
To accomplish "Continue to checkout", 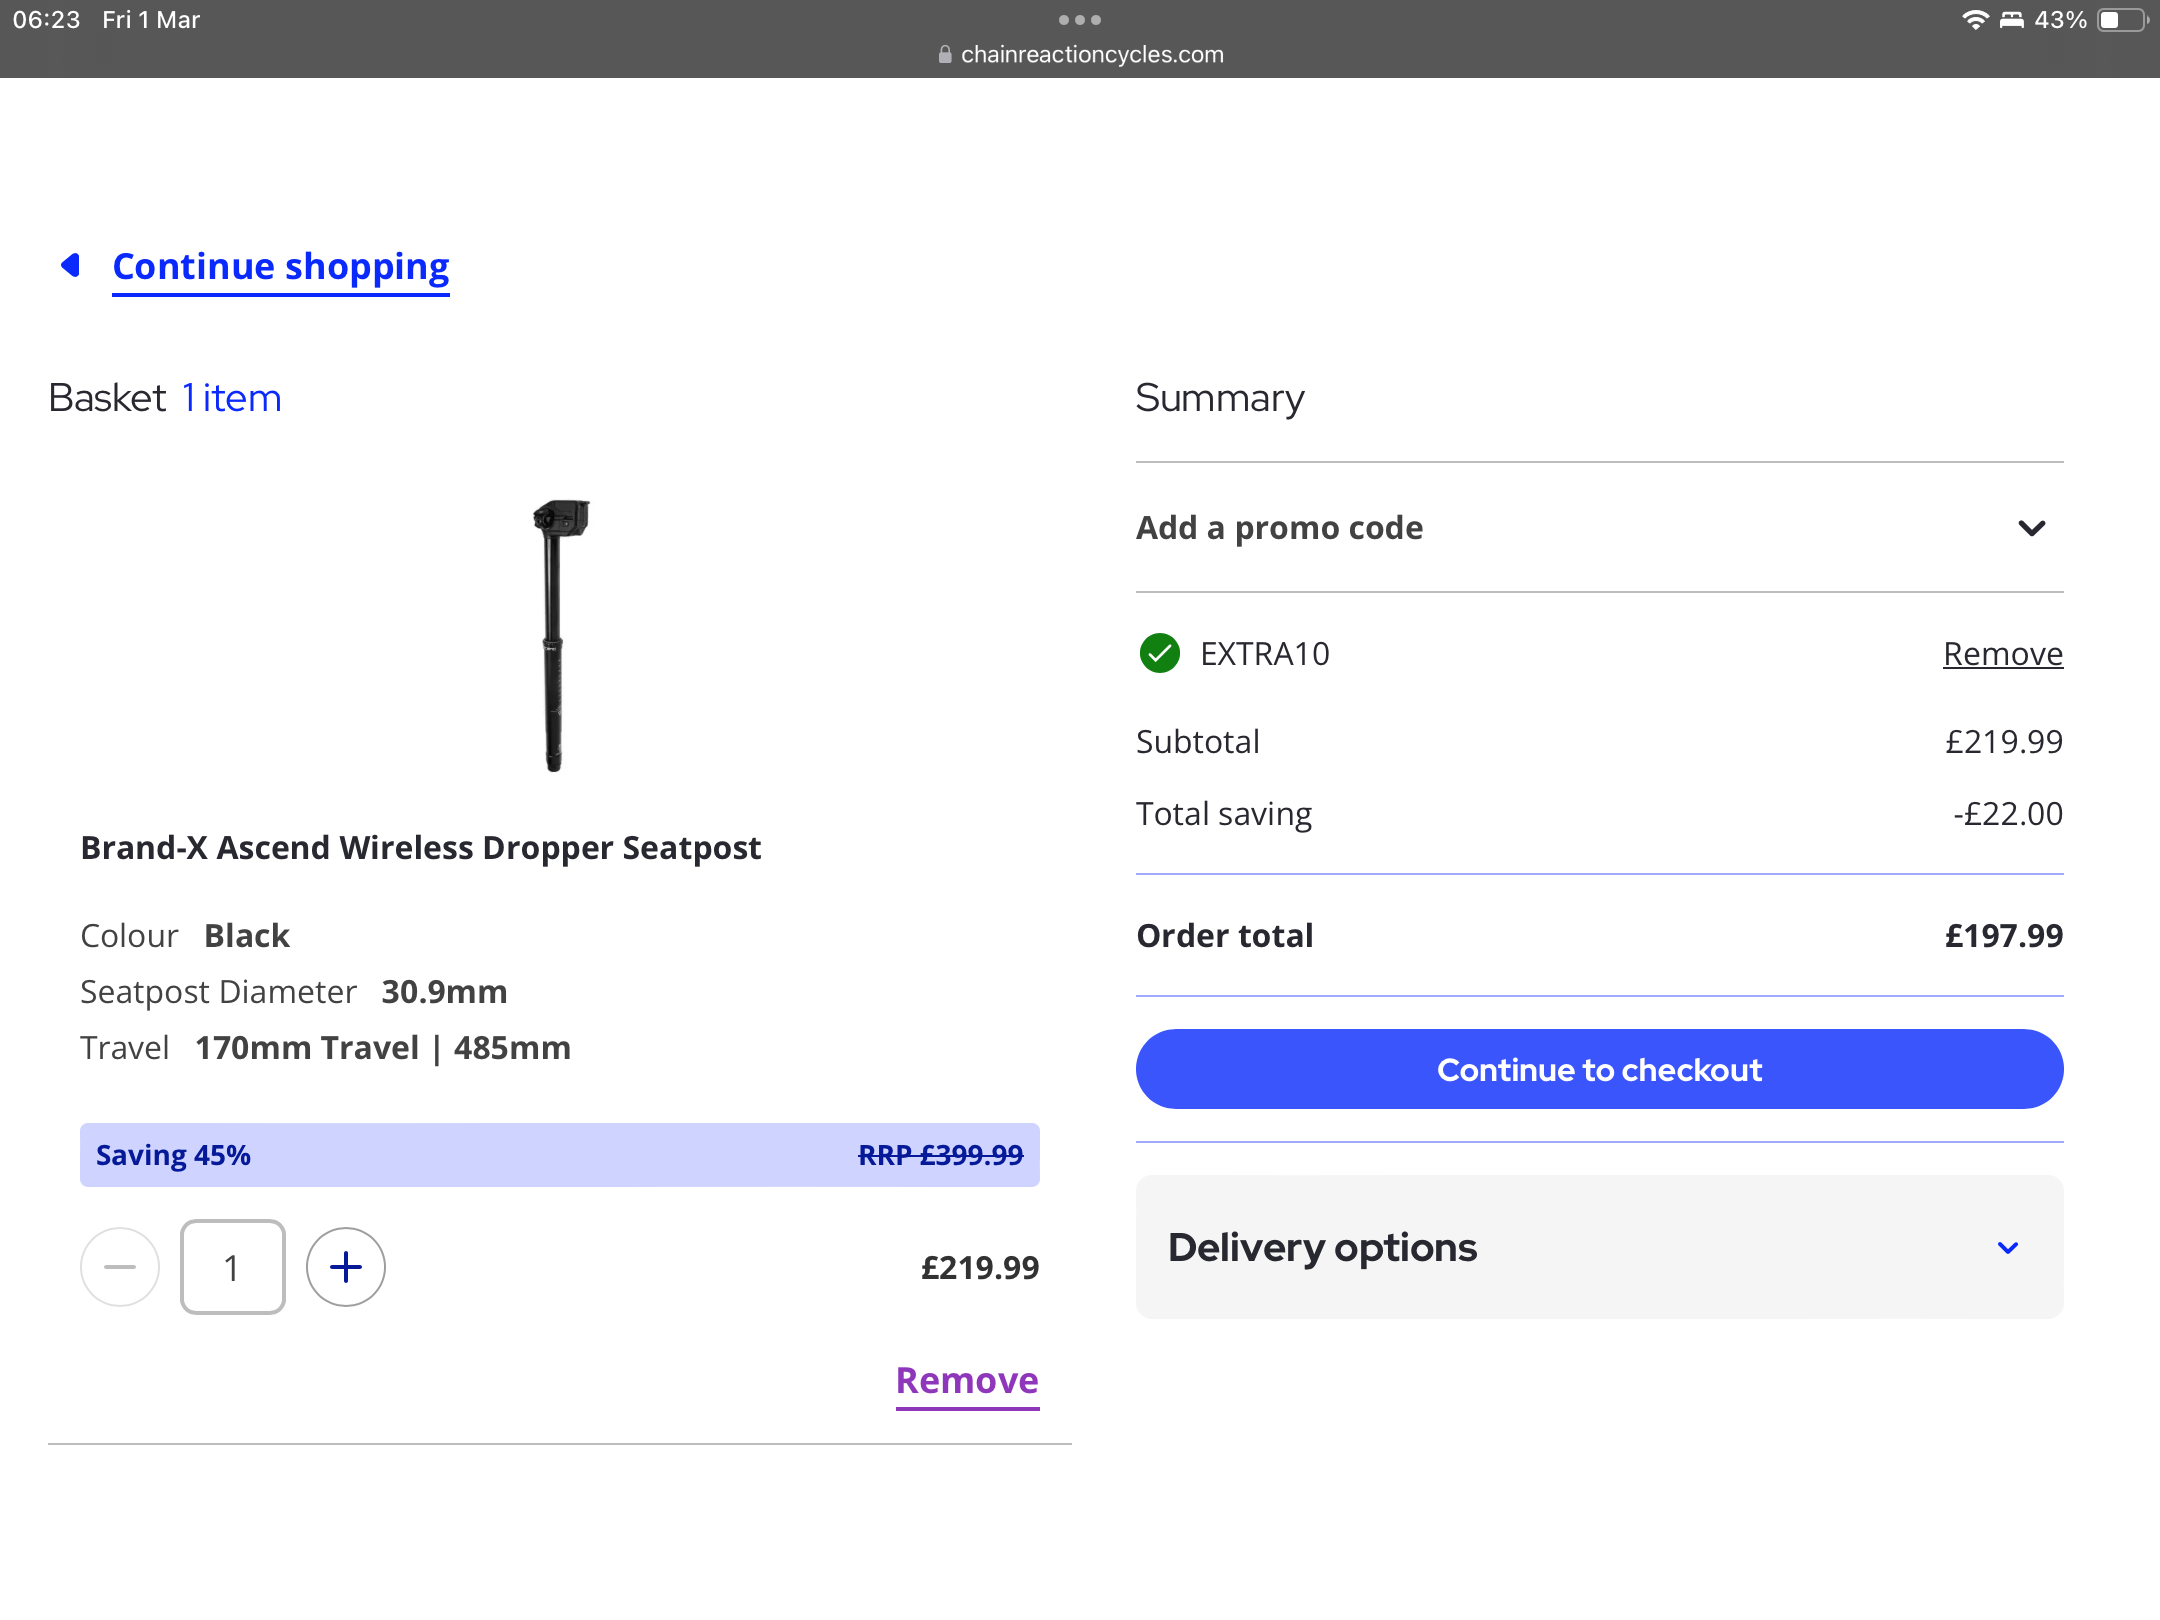I will tap(1599, 1069).
